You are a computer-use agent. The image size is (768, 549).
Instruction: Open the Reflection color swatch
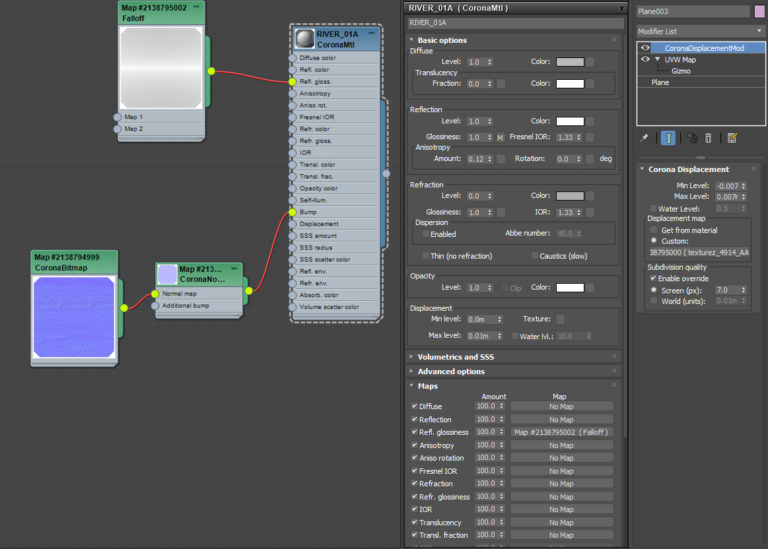[x=570, y=122]
